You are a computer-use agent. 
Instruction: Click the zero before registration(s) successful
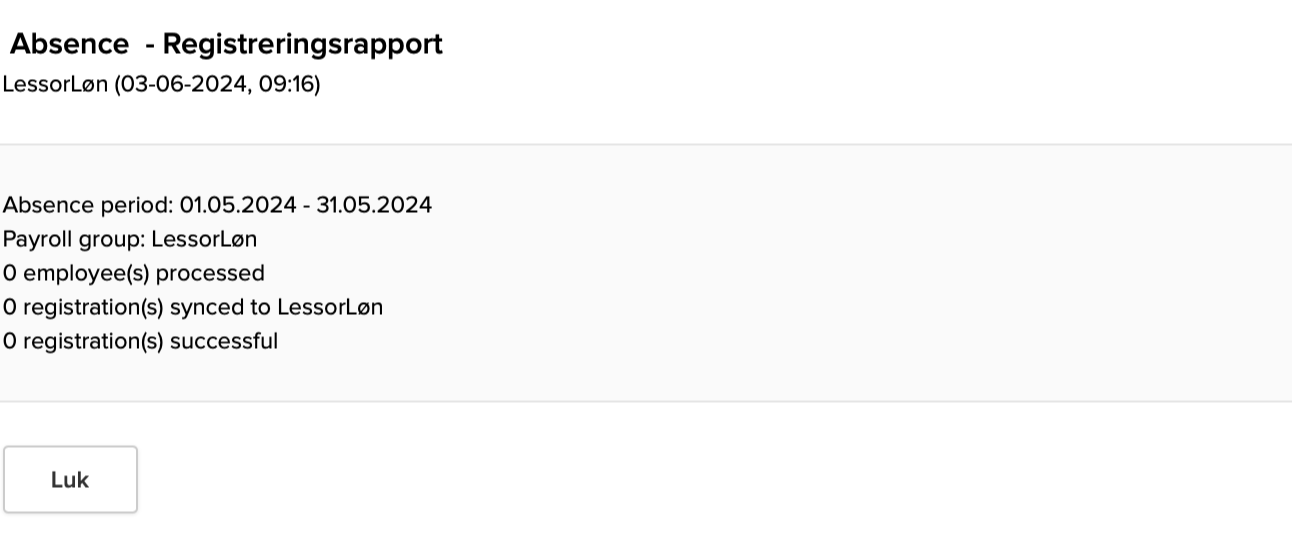pos(9,341)
